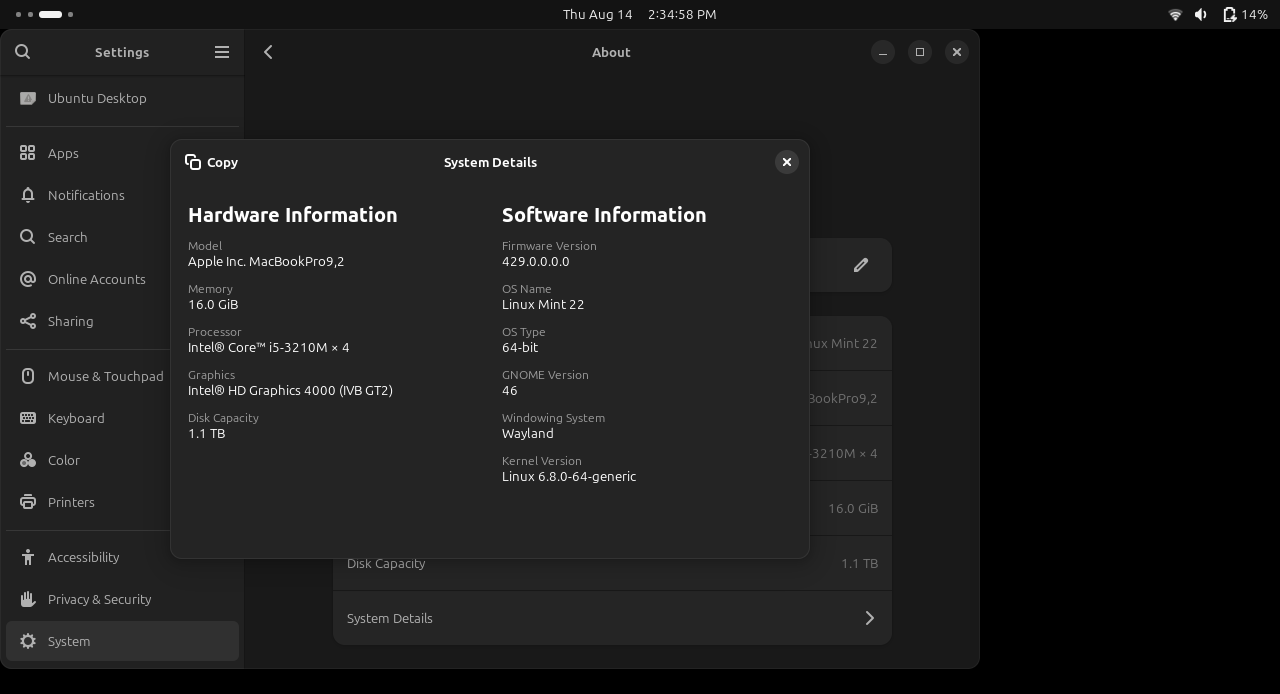Open the settings search icon
Screen dimensions: 1280x694
(x=23, y=52)
